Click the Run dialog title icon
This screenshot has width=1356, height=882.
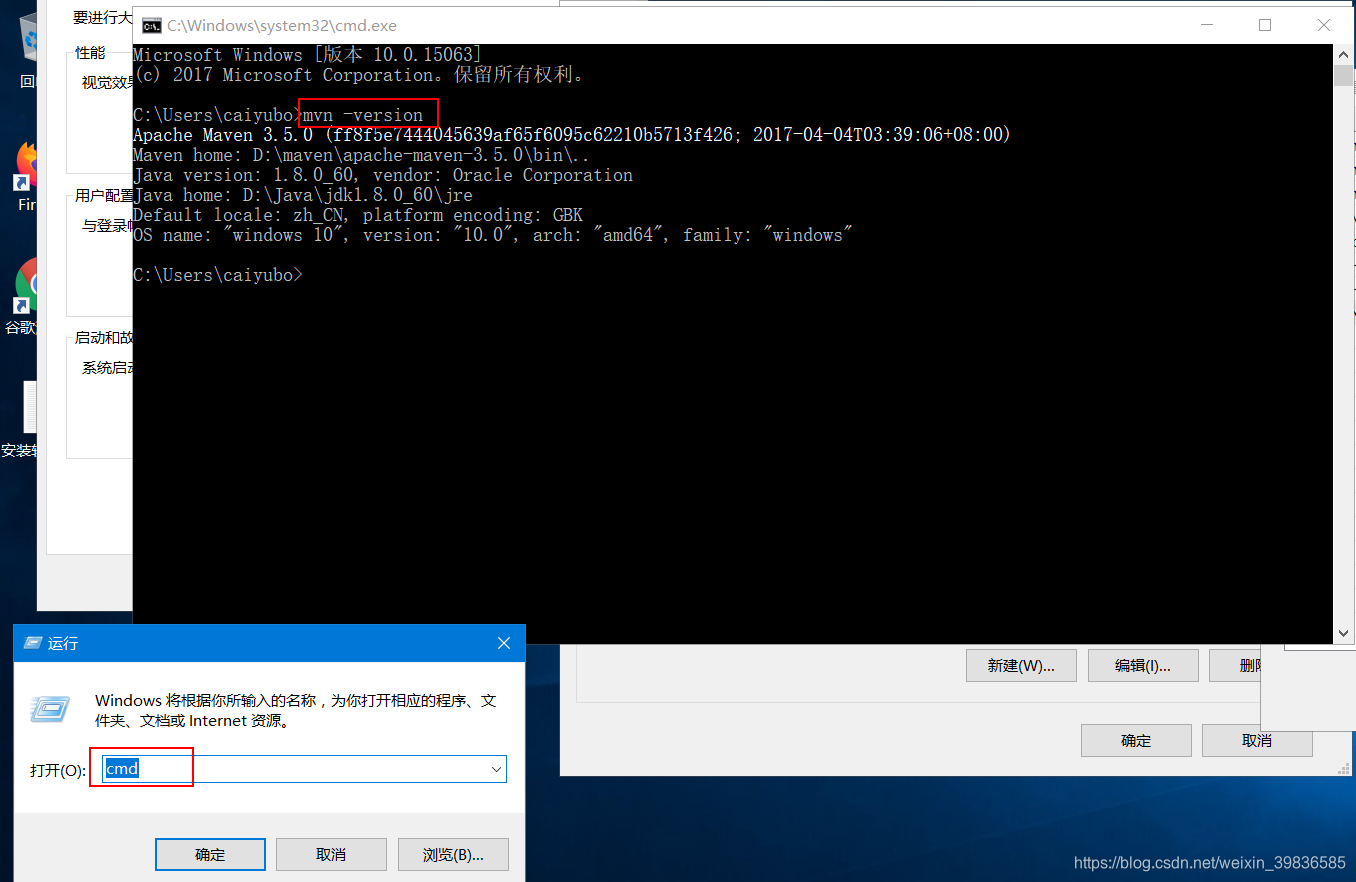pos(33,643)
